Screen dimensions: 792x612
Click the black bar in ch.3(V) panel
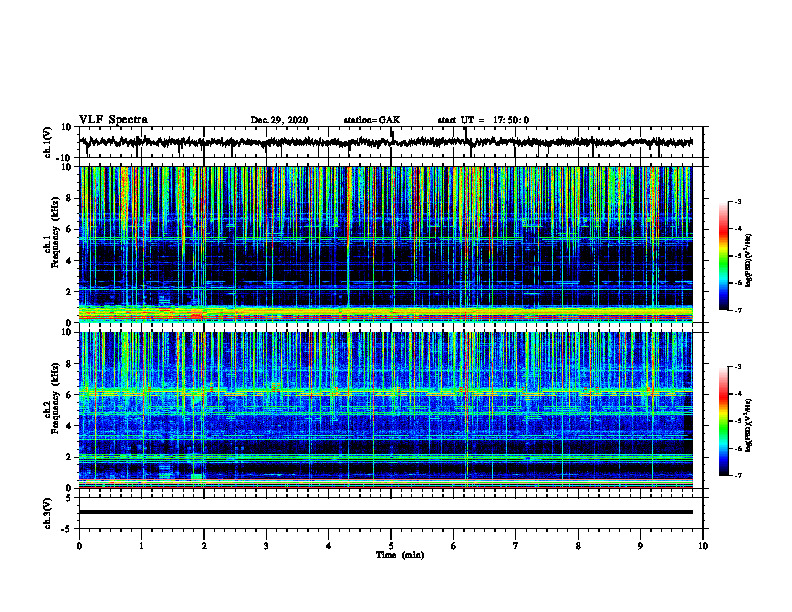[386, 512]
